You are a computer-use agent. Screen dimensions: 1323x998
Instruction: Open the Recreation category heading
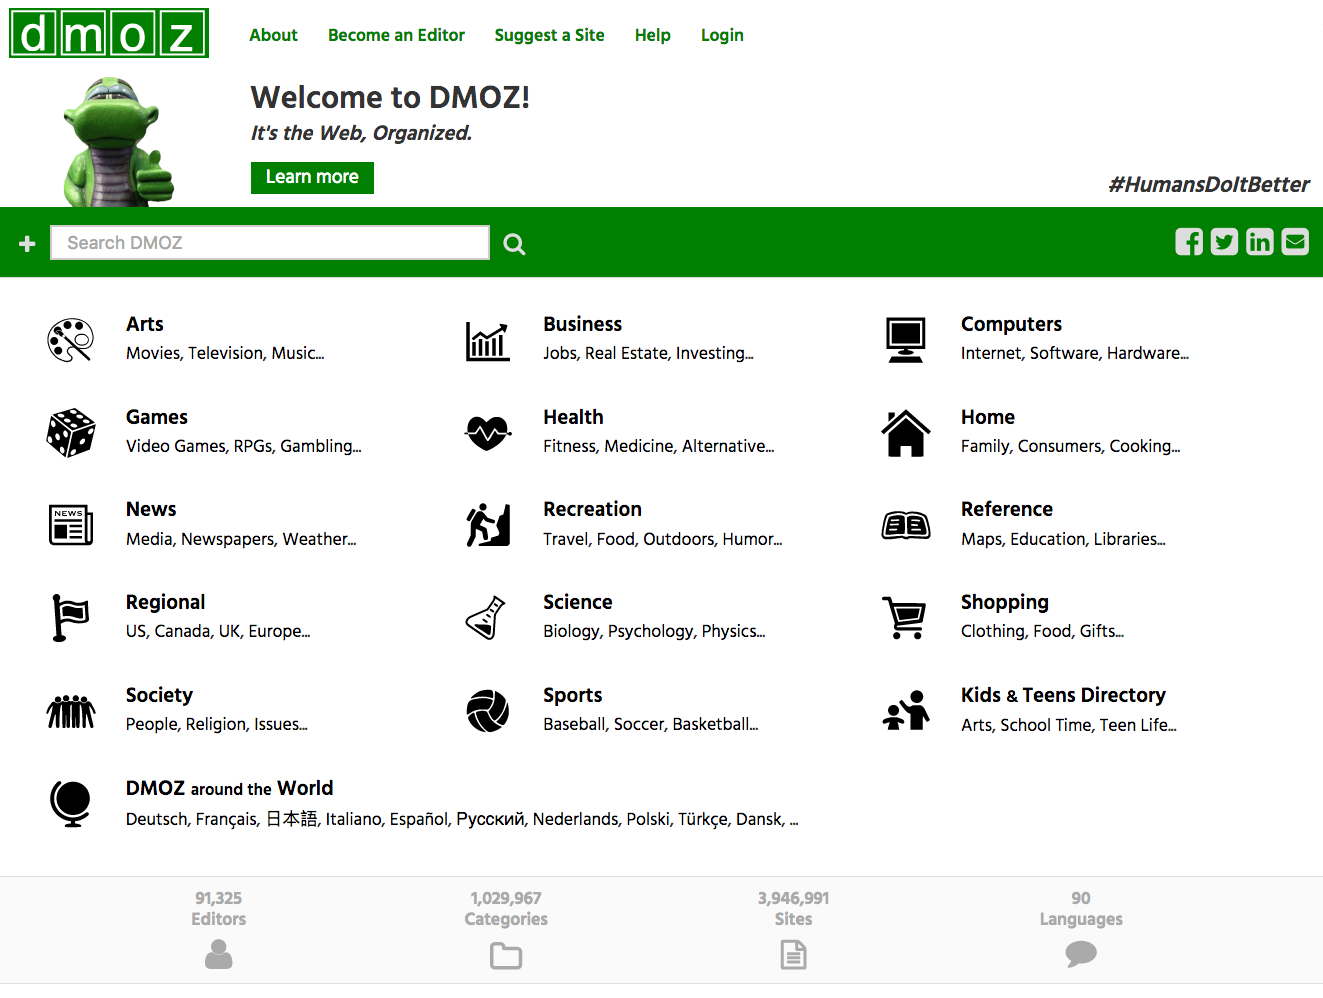tap(592, 509)
